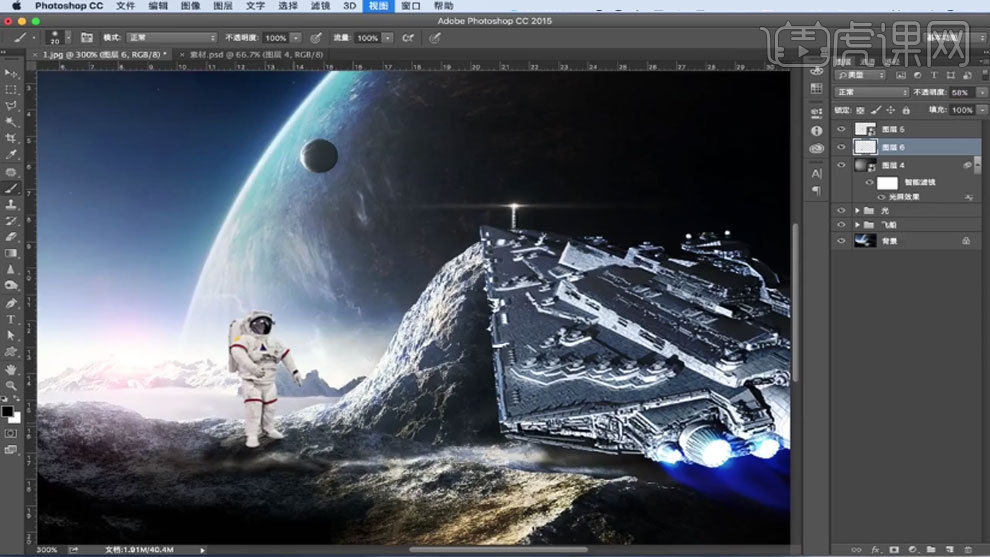Select the Pen tool
Viewport: 990px width, 557px height.
[11, 303]
